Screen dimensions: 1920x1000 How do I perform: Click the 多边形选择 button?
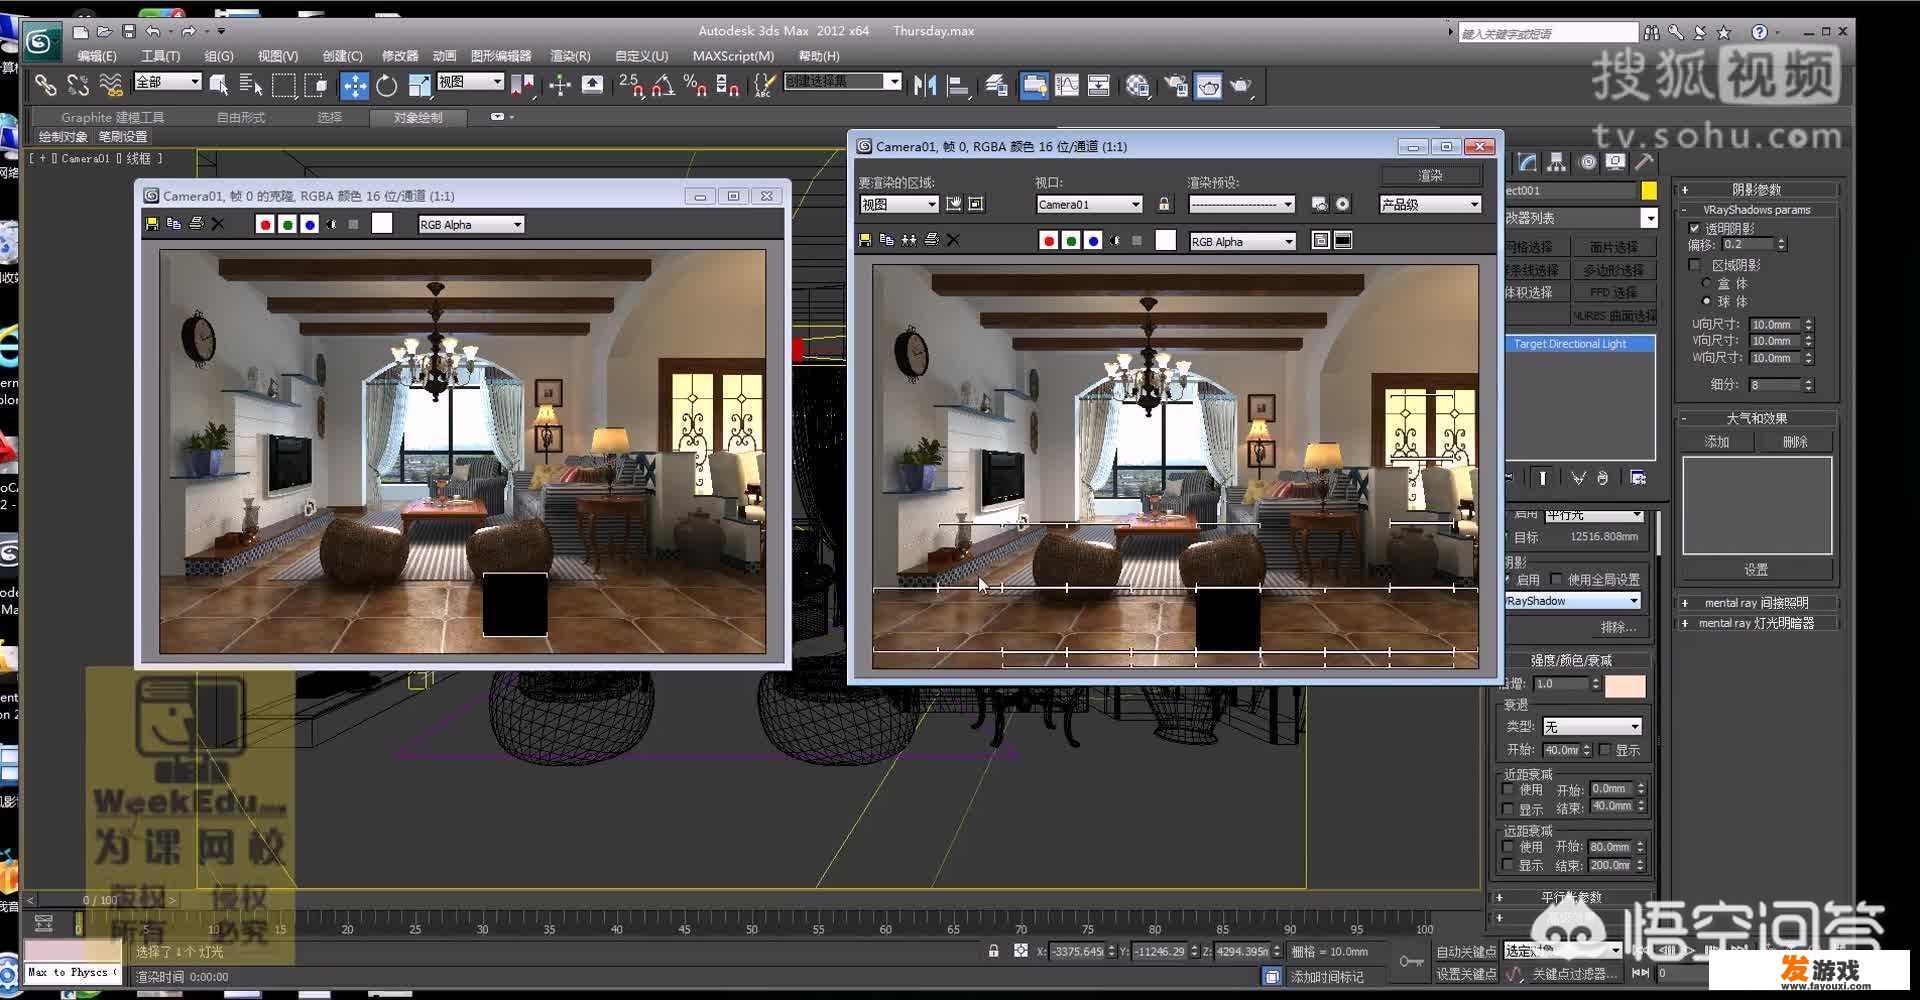pyautogui.click(x=1613, y=270)
